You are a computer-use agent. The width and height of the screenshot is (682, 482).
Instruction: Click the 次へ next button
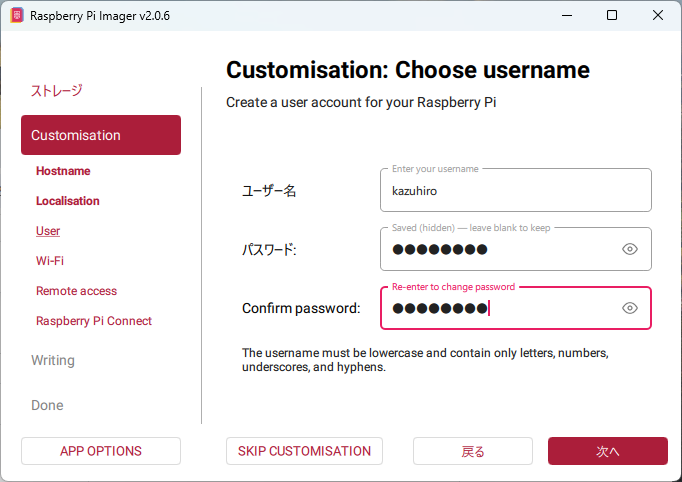click(x=607, y=451)
